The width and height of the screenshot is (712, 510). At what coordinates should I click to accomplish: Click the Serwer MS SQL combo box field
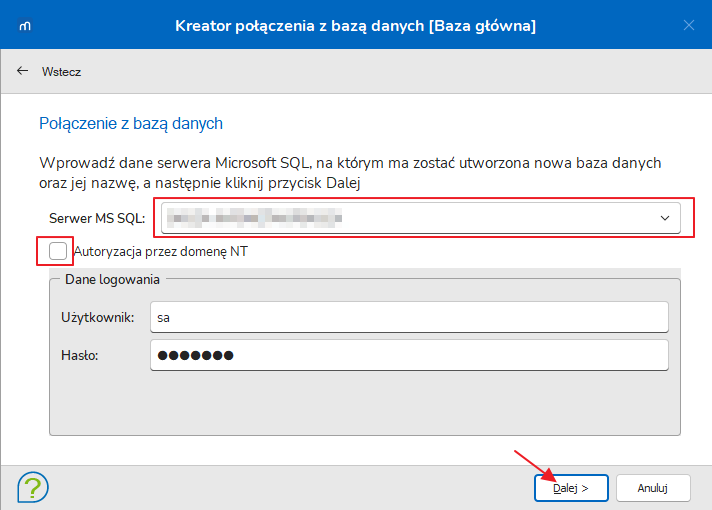(420, 218)
